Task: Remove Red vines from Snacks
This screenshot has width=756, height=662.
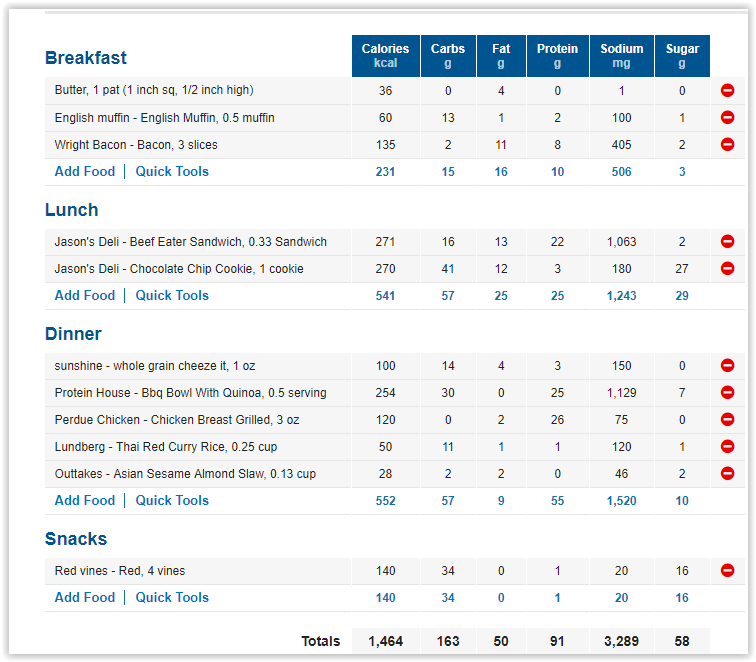Action: click(727, 570)
